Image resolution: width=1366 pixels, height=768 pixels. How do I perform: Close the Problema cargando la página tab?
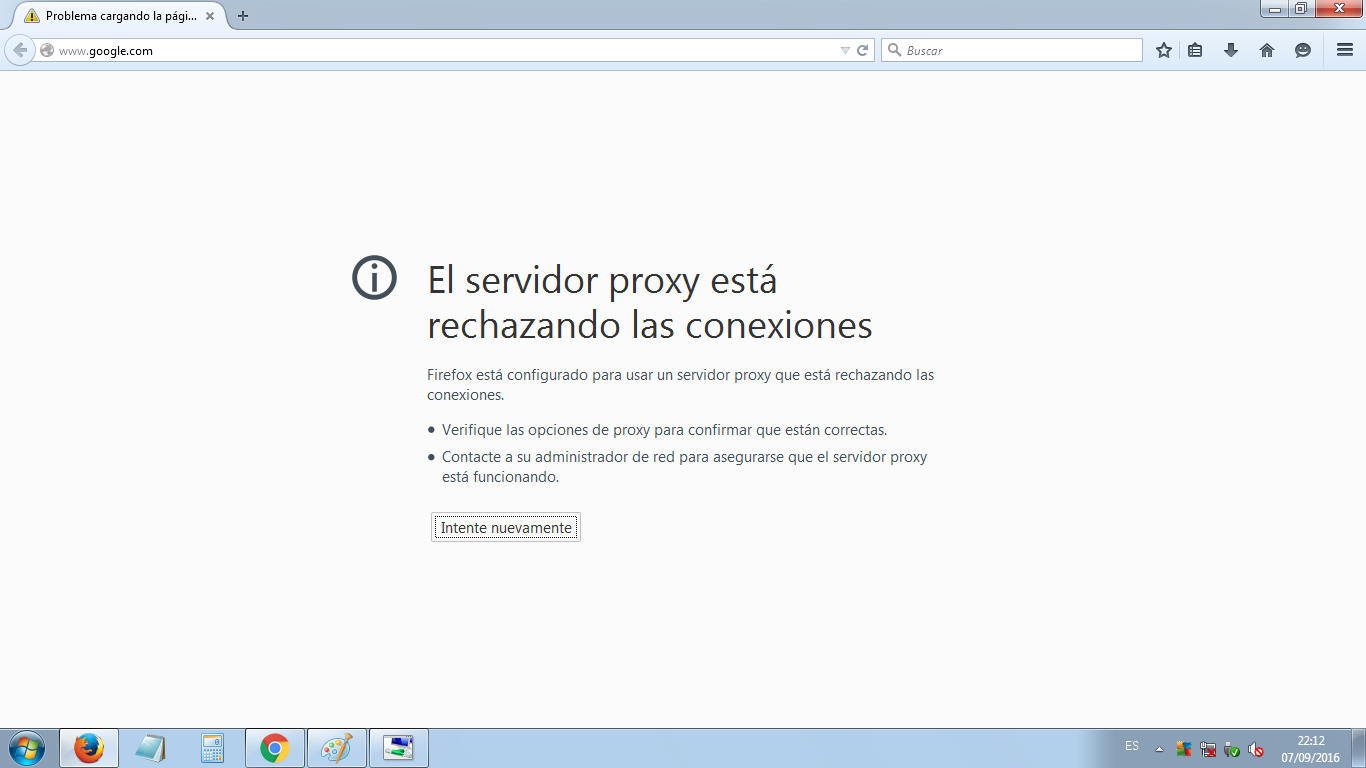(x=210, y=16)
